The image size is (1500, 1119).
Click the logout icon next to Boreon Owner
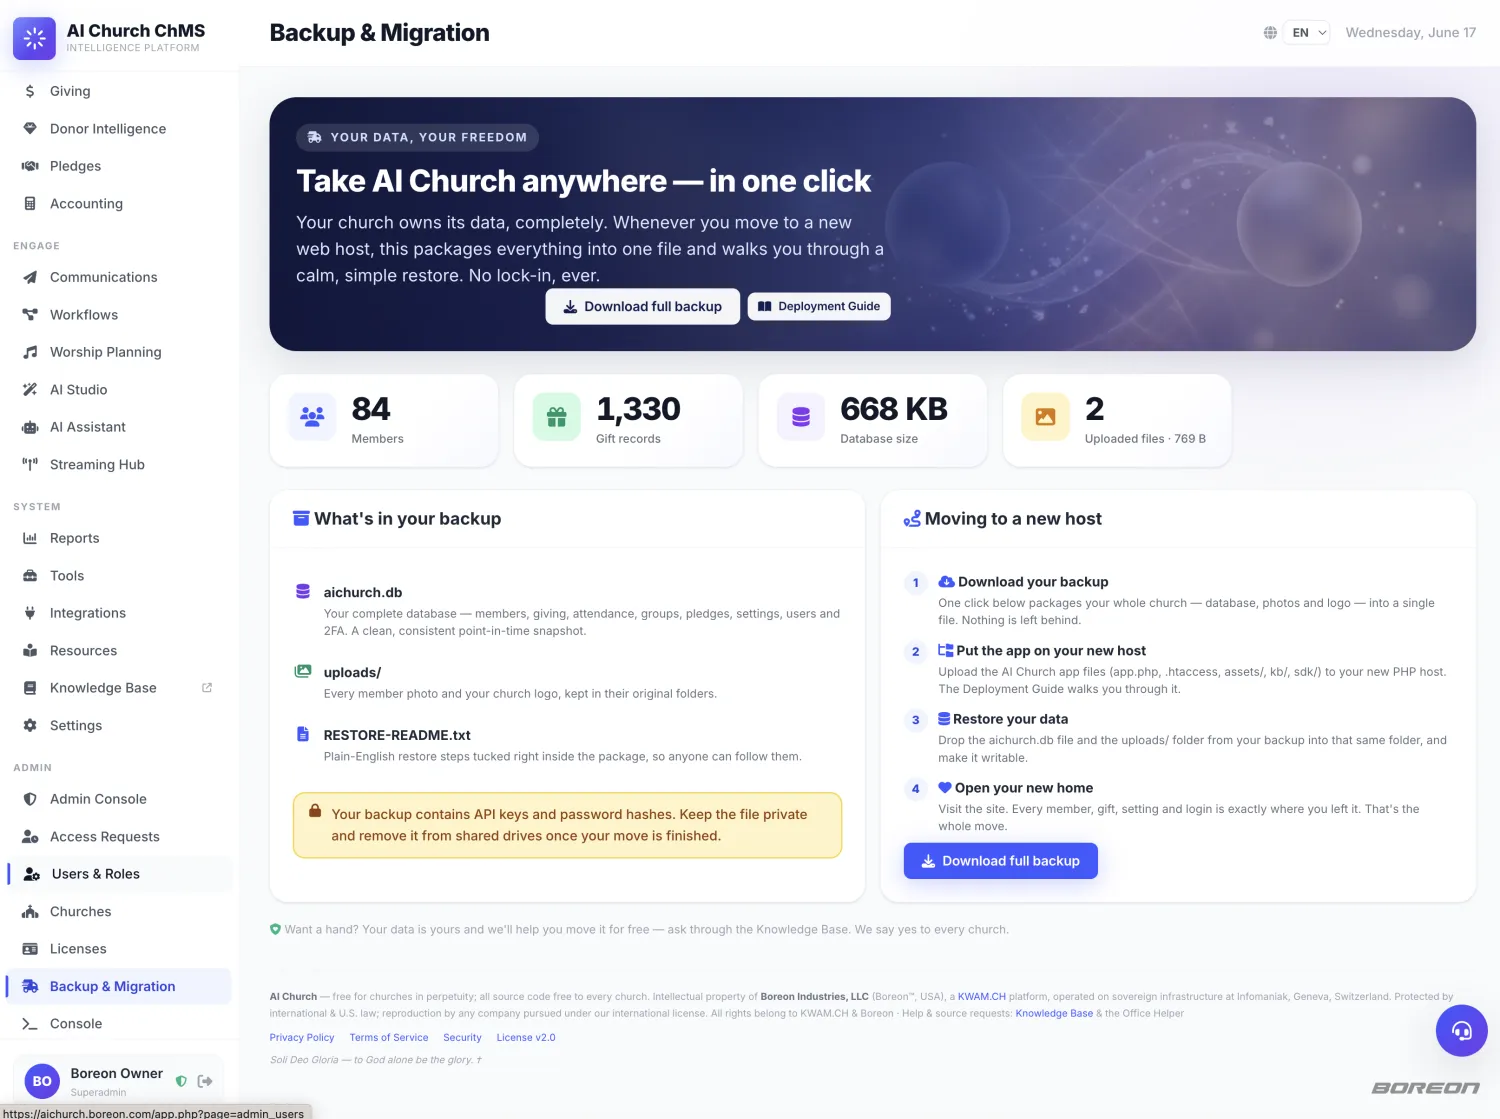(x=206, y=1081)
